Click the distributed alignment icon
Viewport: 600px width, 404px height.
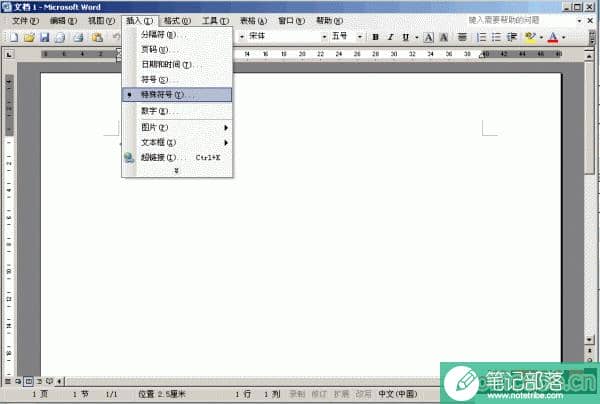point(462,37)
